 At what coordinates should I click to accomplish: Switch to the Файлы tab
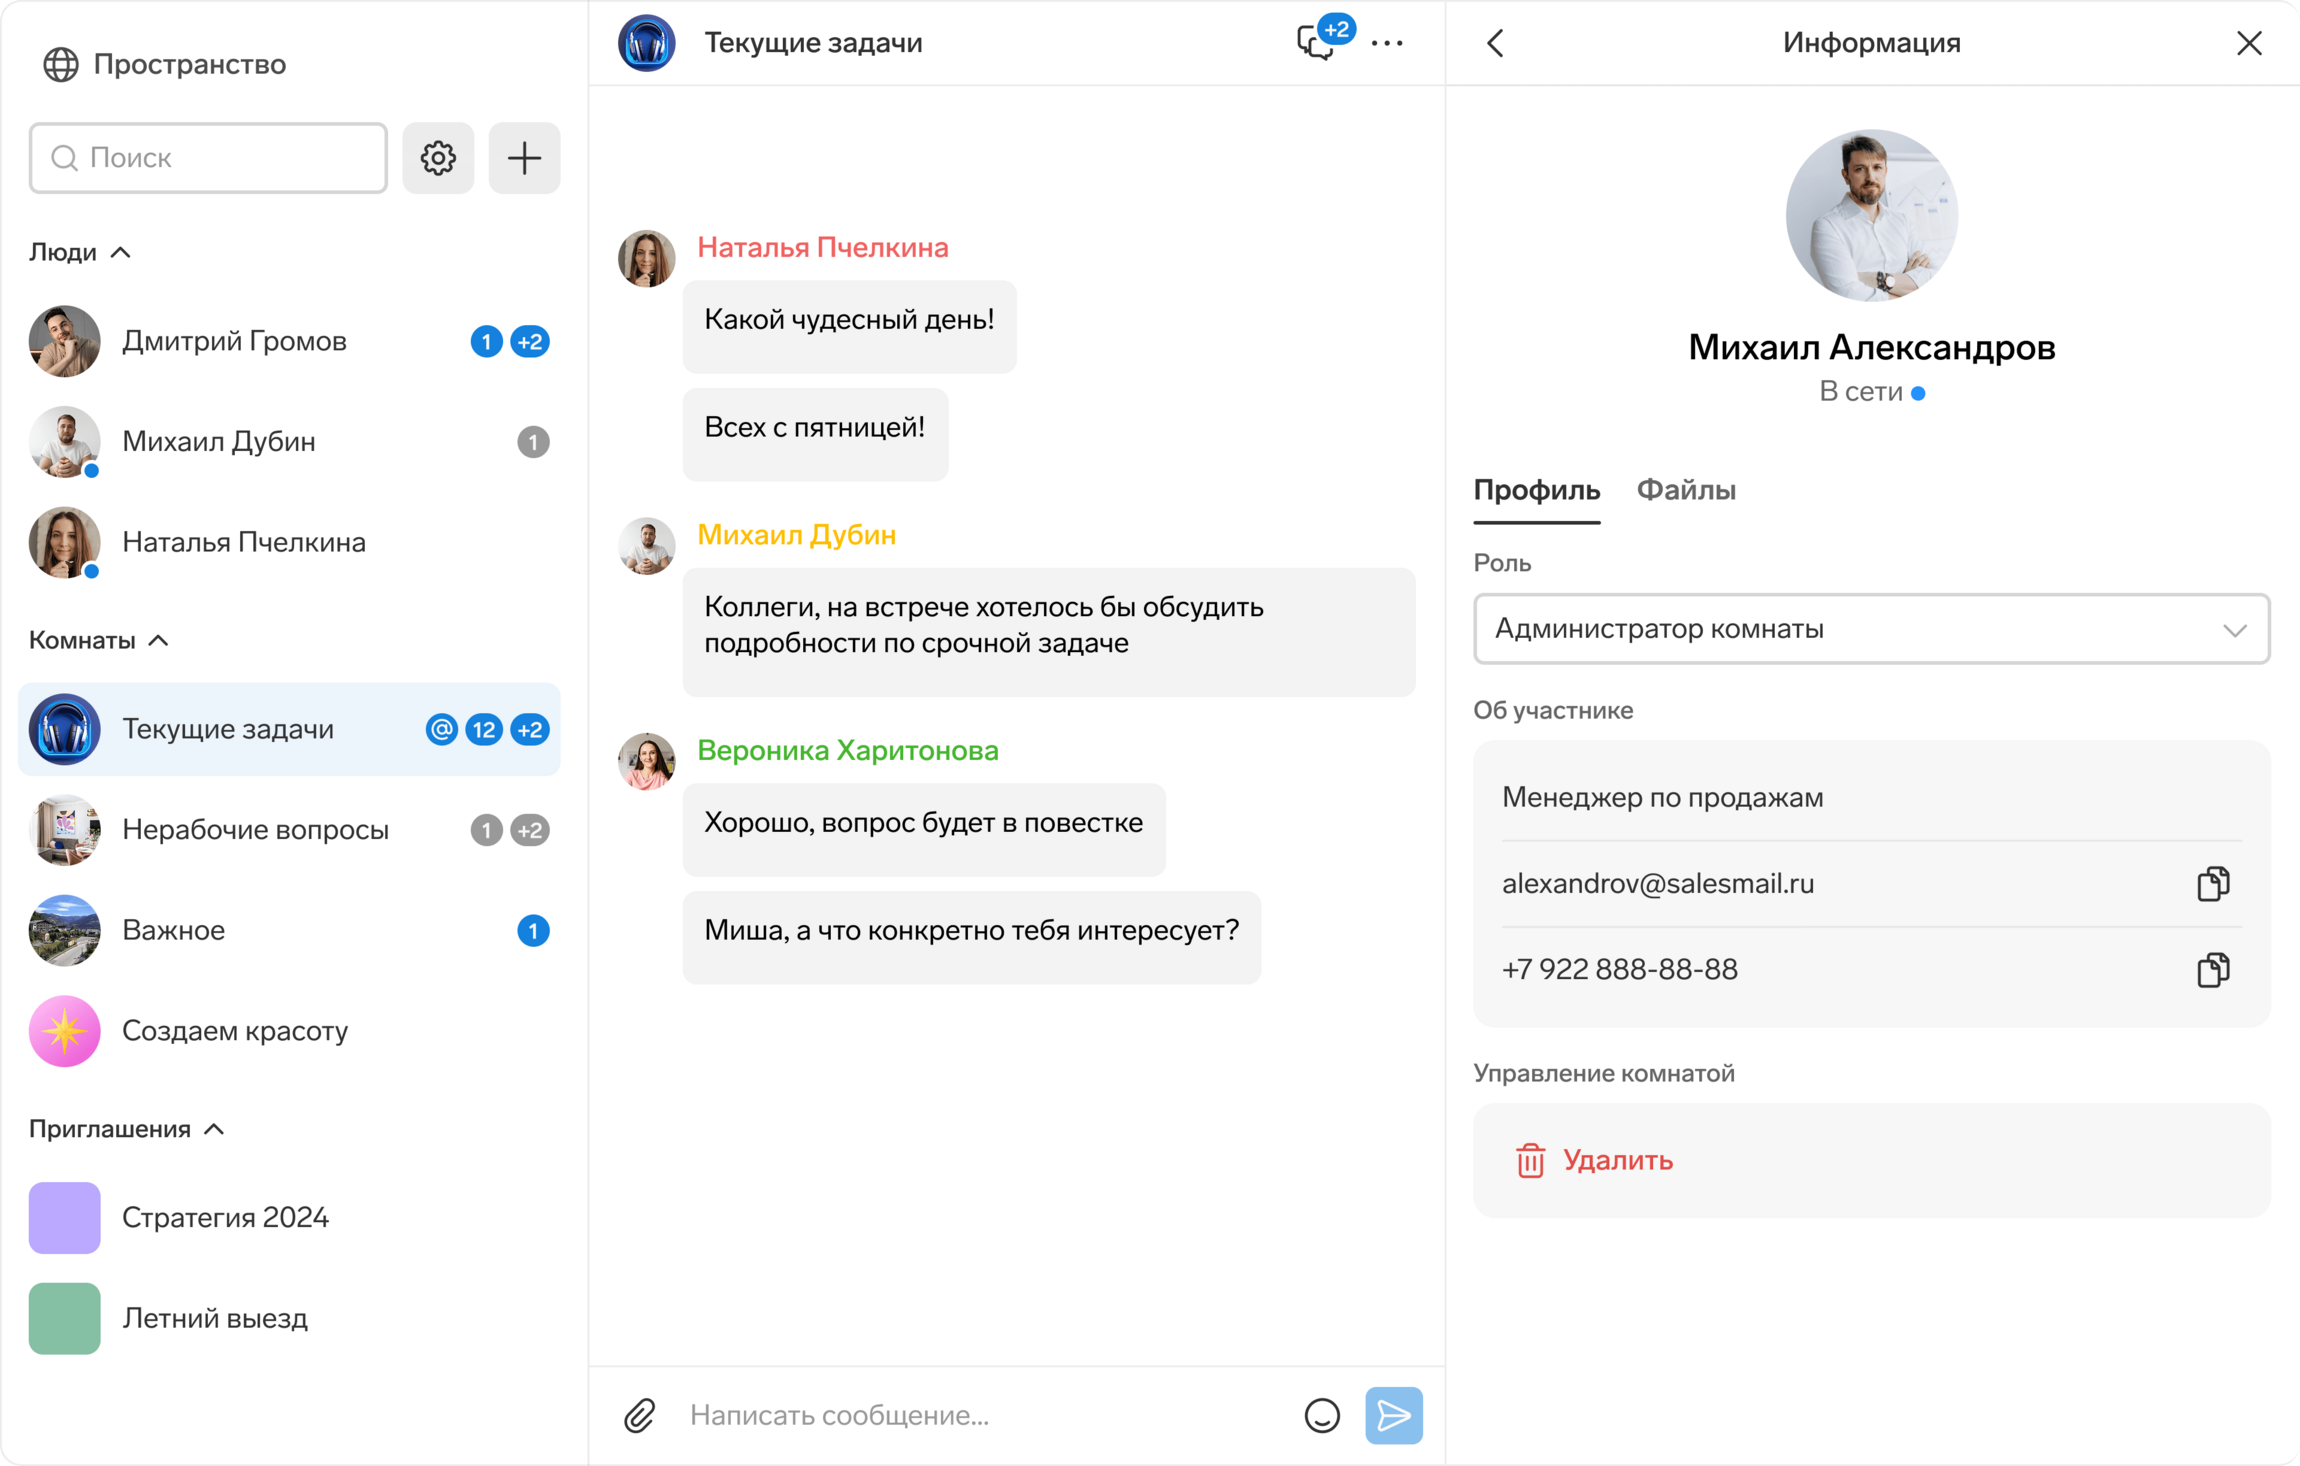click(x=1685, y=490)
